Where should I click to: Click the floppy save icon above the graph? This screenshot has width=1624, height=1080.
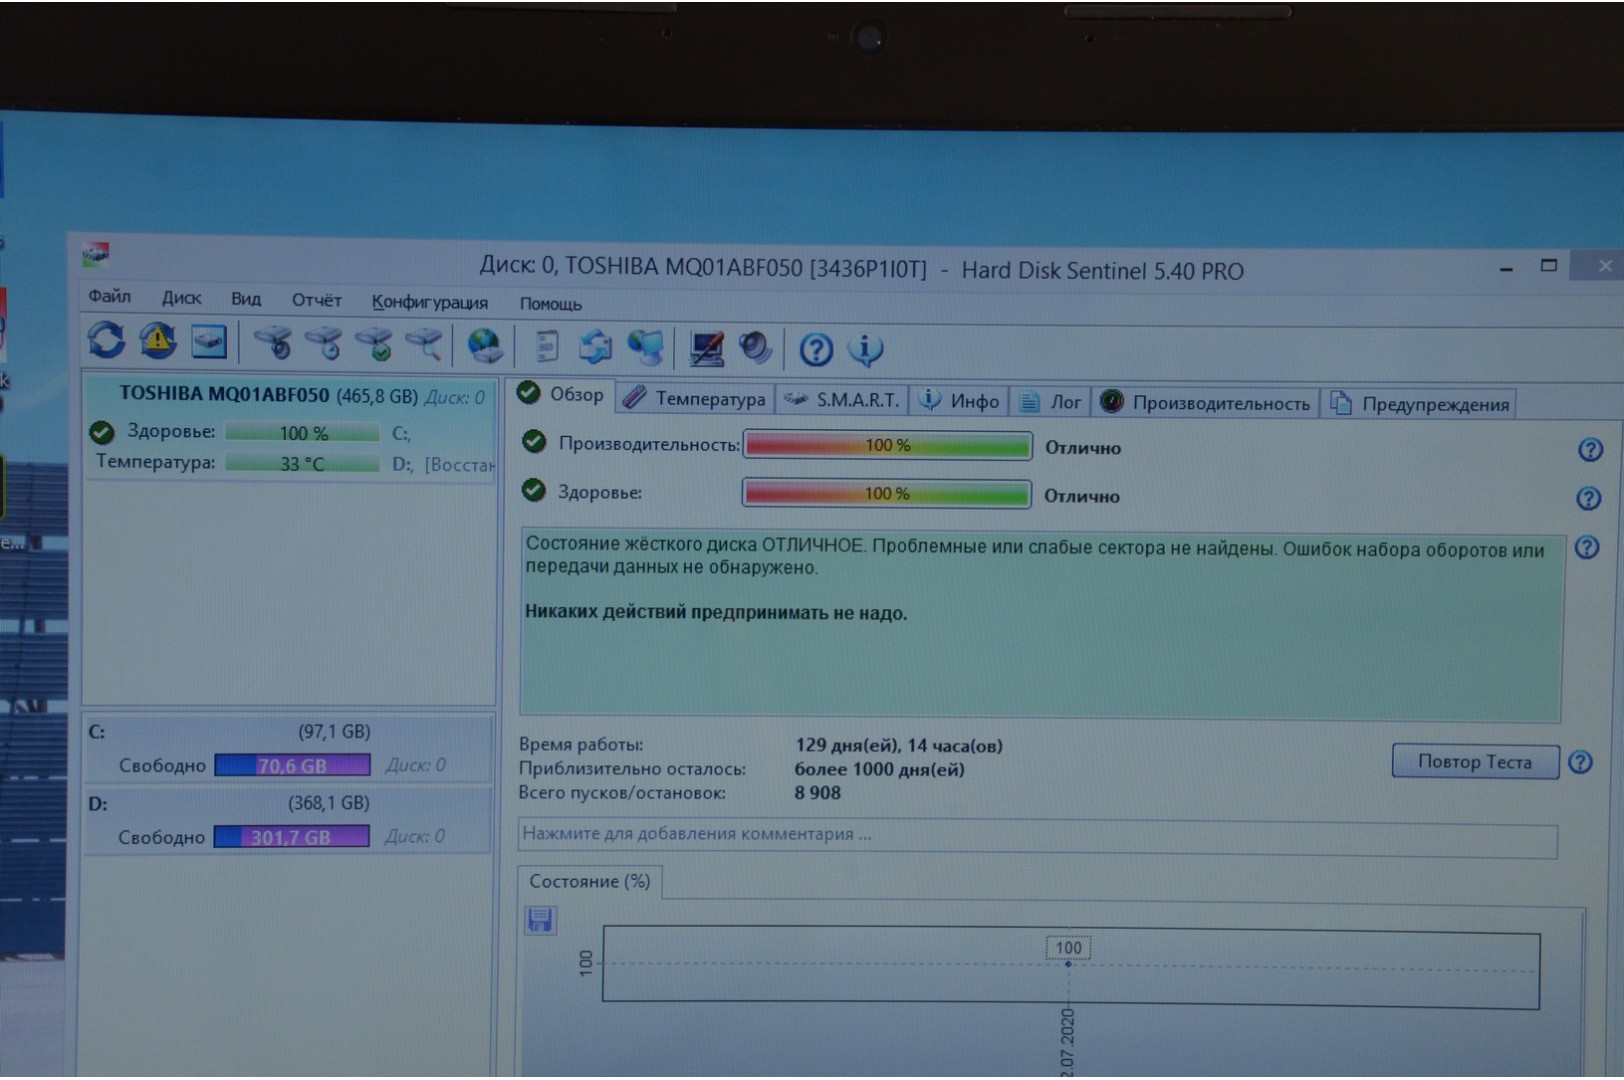pyautogui.click(x=540, y=920)
